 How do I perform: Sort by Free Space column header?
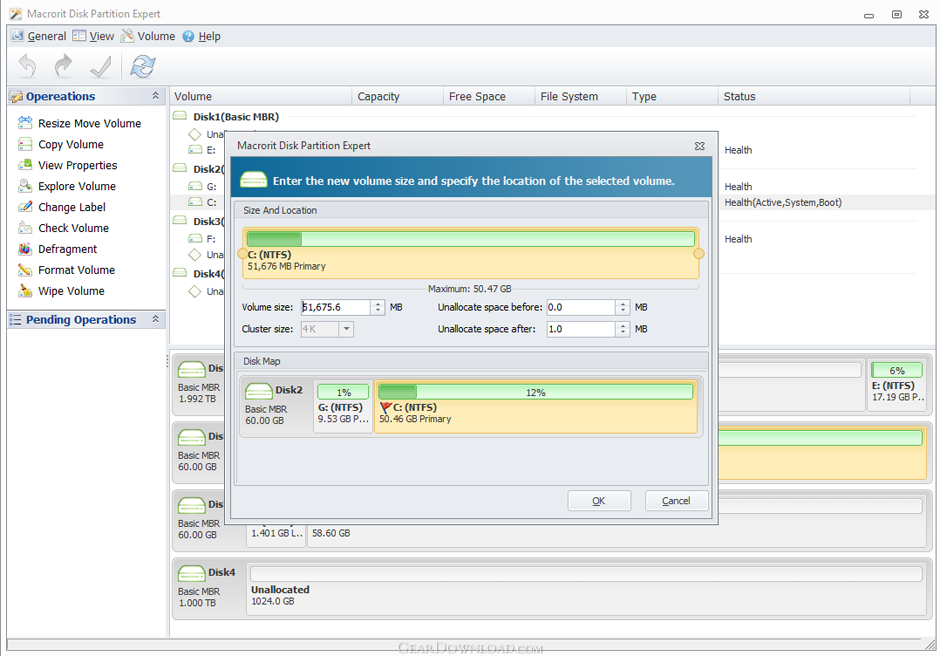tap(489, 96)
